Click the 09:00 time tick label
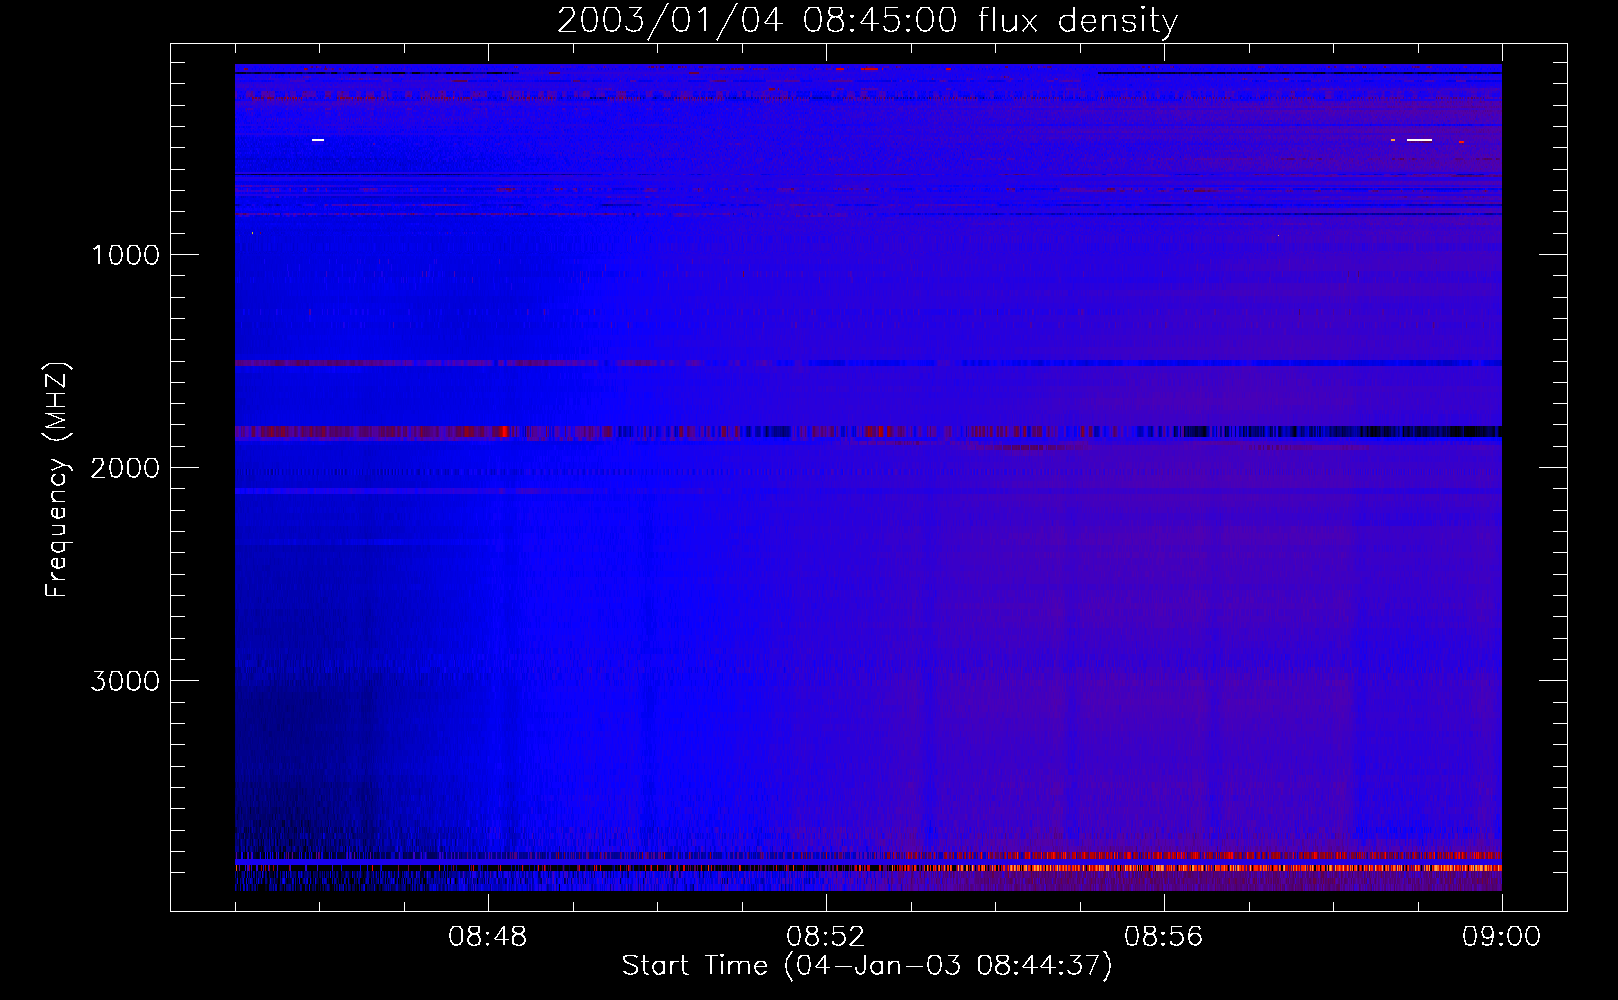 [x=1501, y=937]
